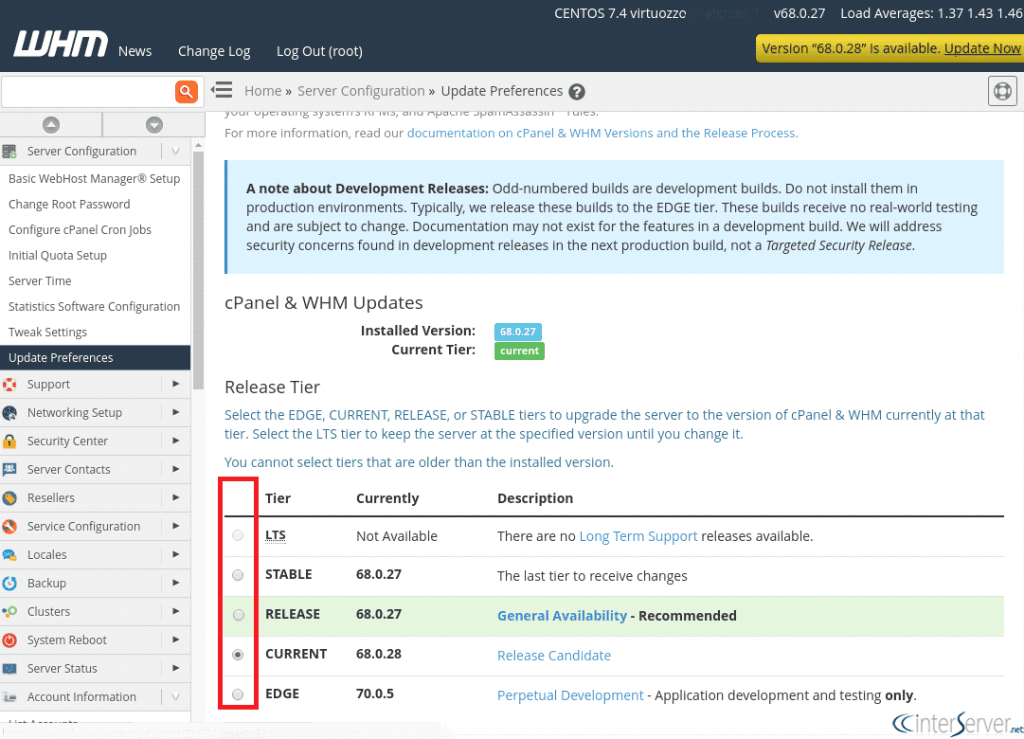1024x739 pixels.
Task: Click the Clusters icon in sidebar
Action: pos(9,612)
